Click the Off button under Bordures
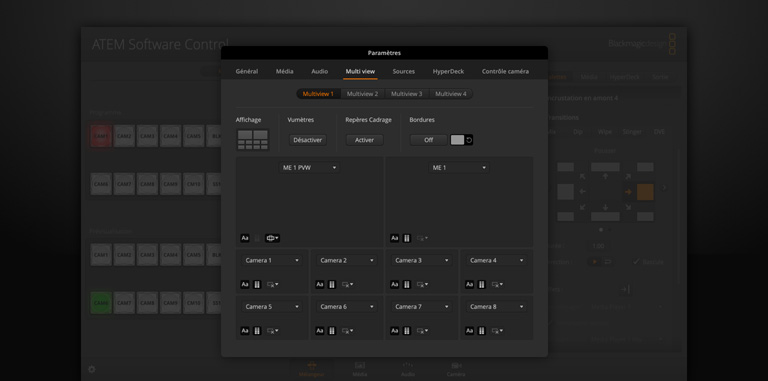 (429, 140)
